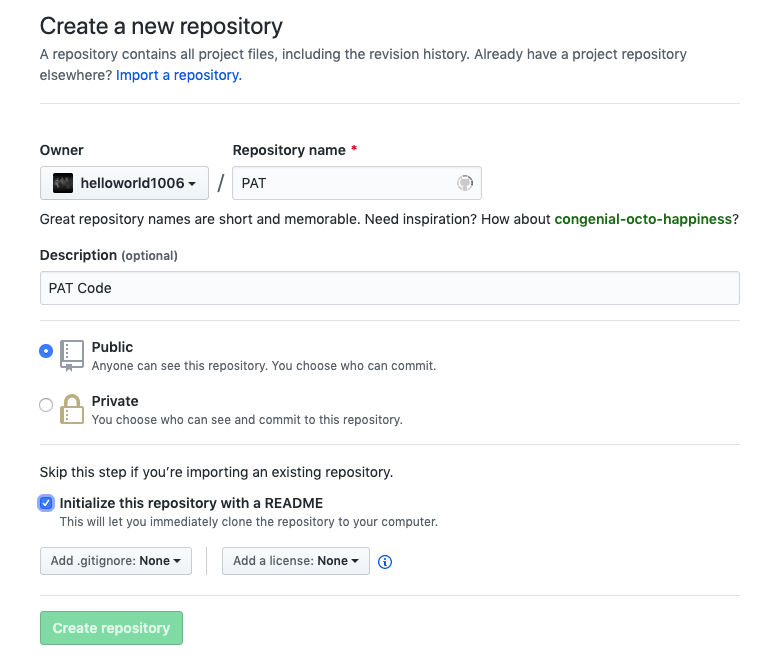Click the Description (optional) field label

click(108, 255)
